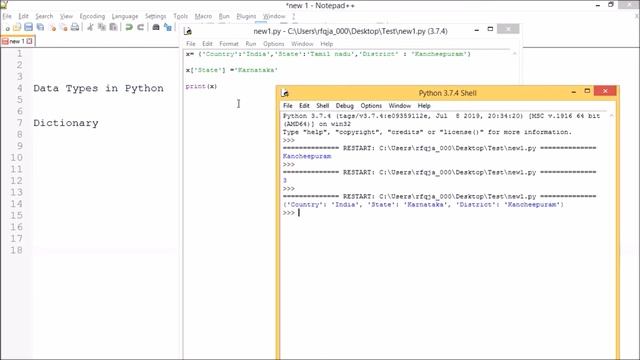Click the Undo arrow icon in Notepad++ toolbar

[129, 27]
